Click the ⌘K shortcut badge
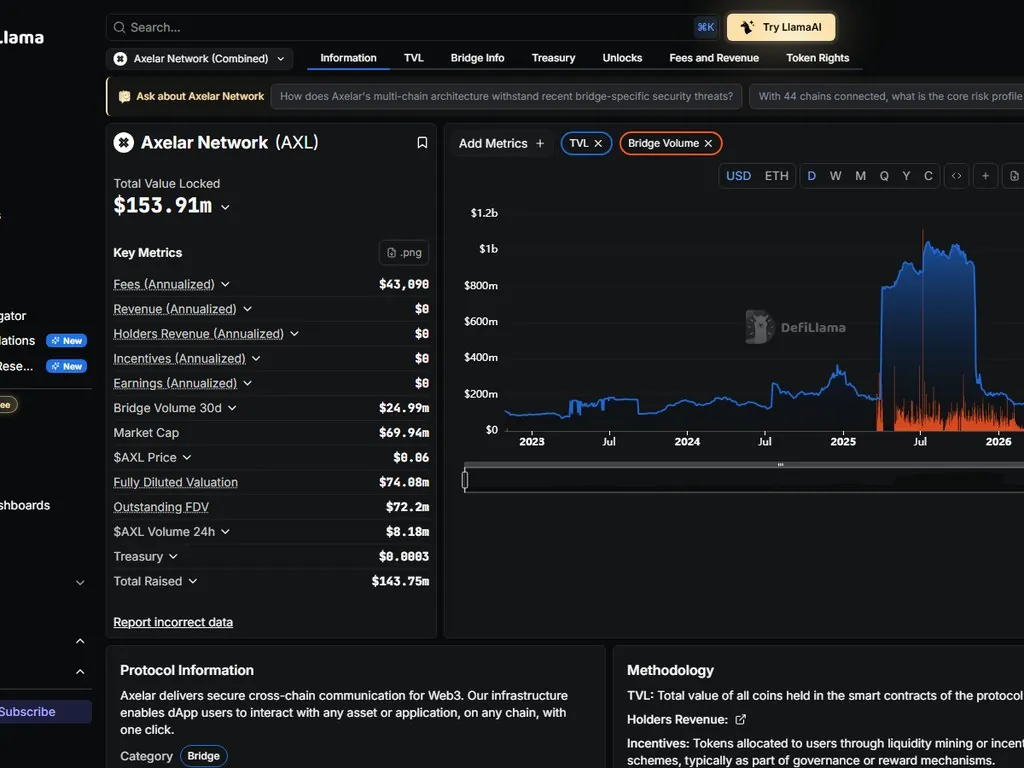The width and height of the screenshot is (1024, 768). (x=705, y=27)
